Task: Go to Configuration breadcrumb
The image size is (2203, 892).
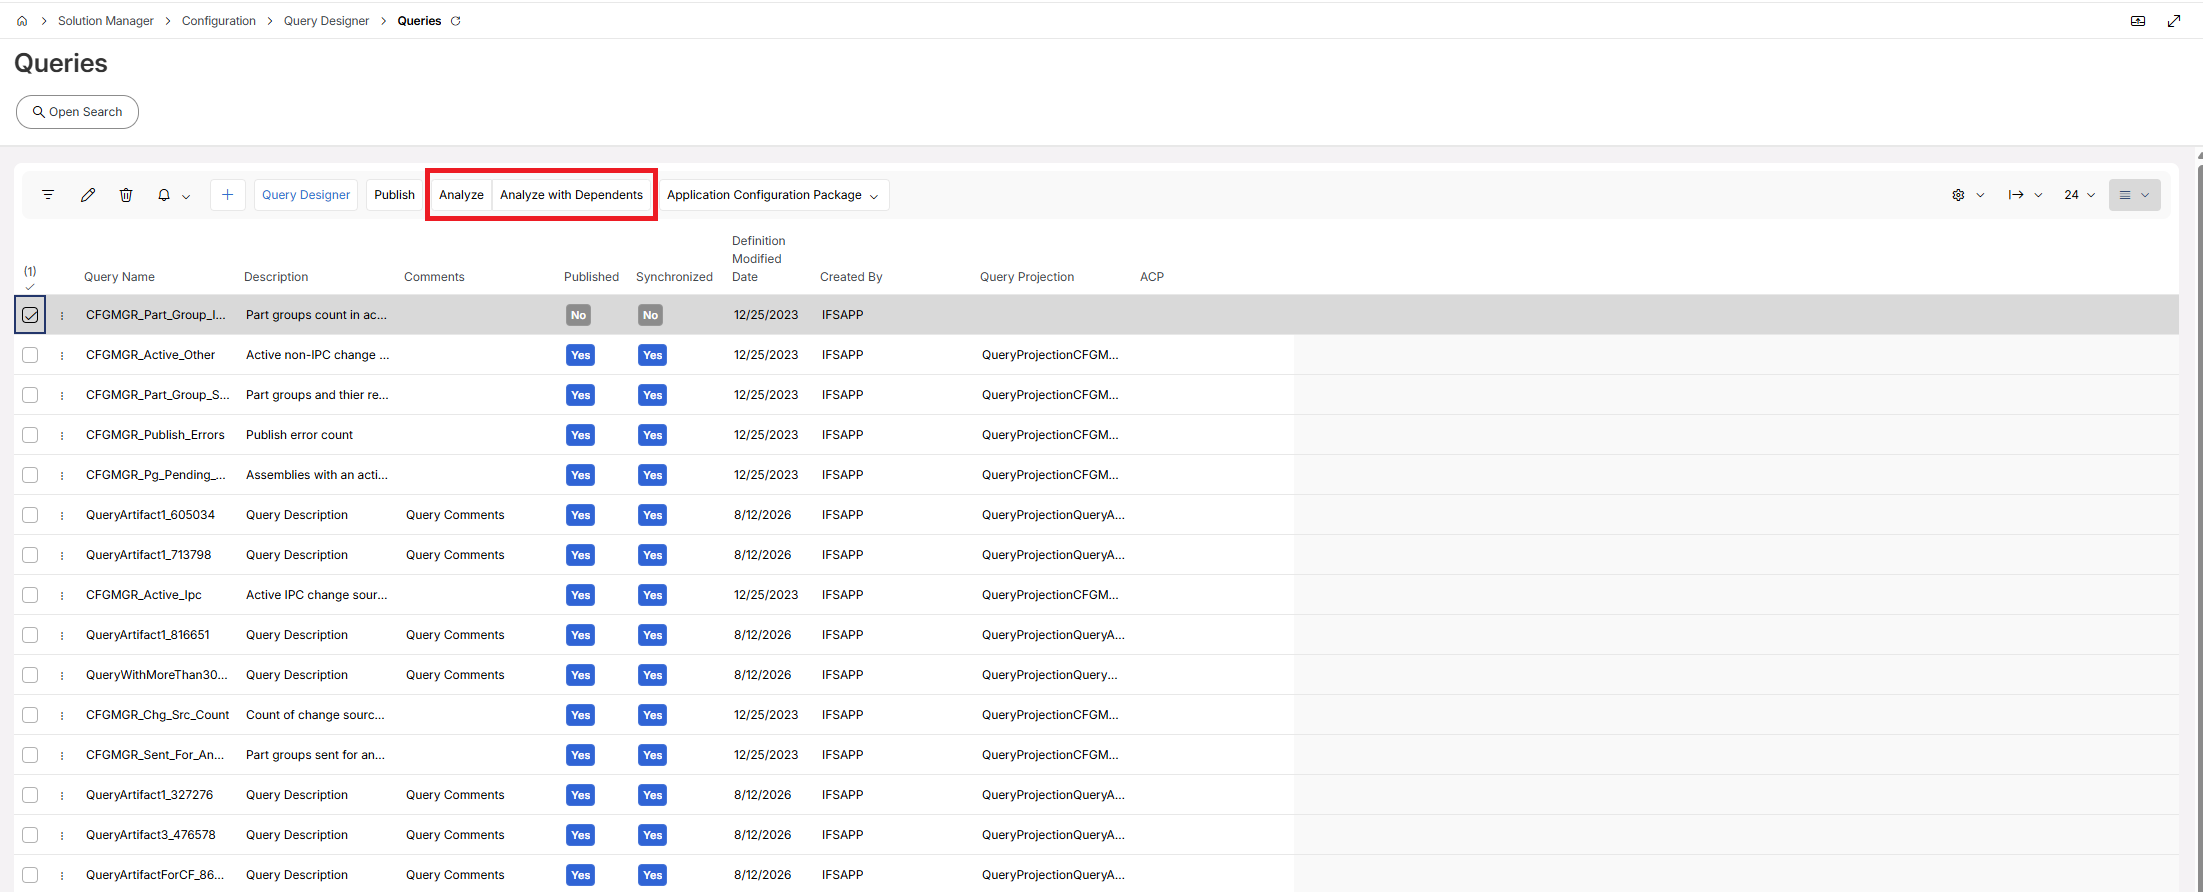Action: click(219, 21)
